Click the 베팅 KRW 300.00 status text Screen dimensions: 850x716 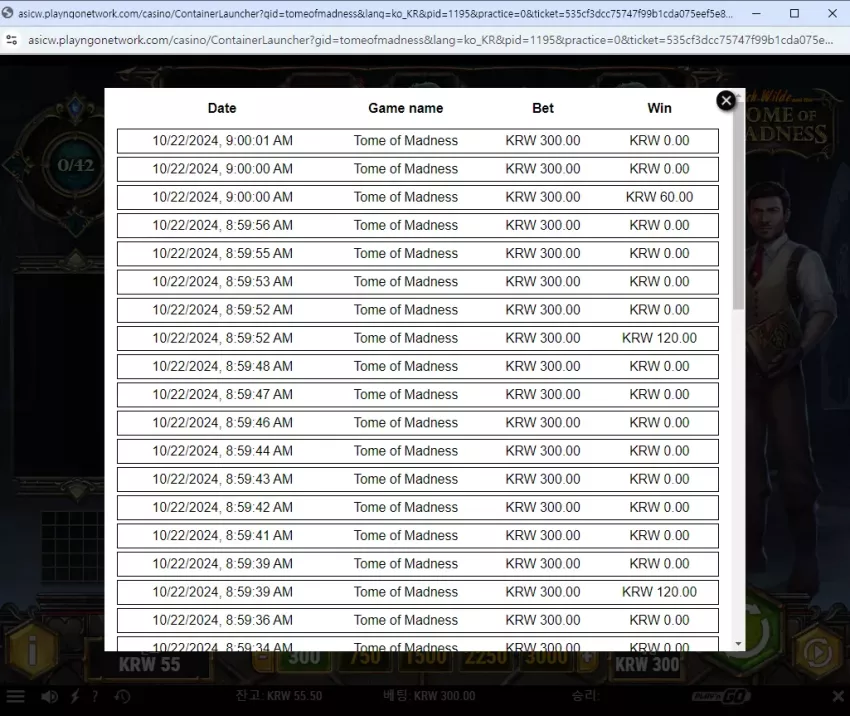click(429, 696)
